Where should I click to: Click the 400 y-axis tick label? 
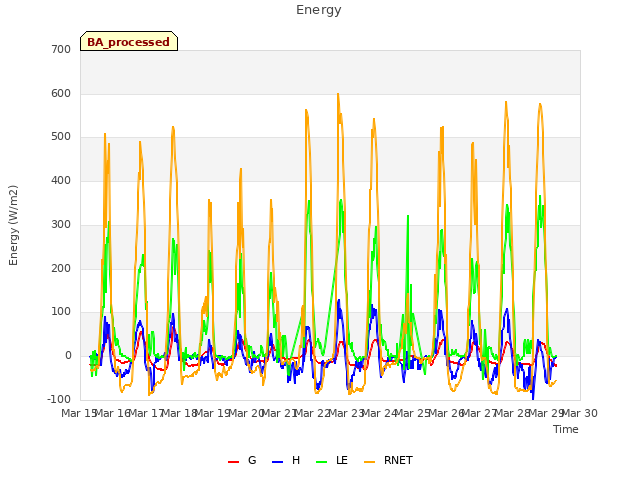point(61,180)
